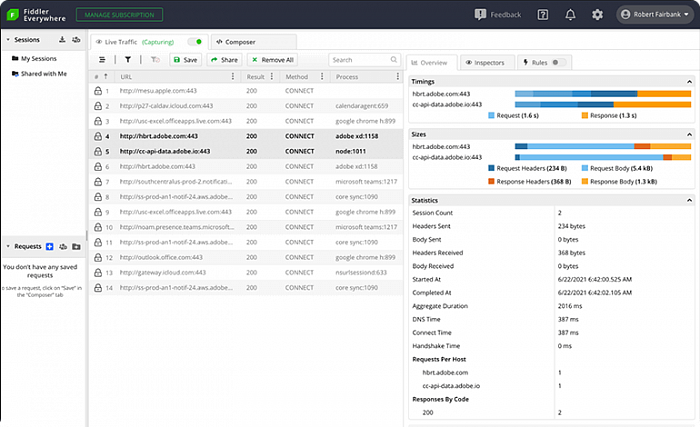Open the Feedback speech bubble

(x=480, y=15)
